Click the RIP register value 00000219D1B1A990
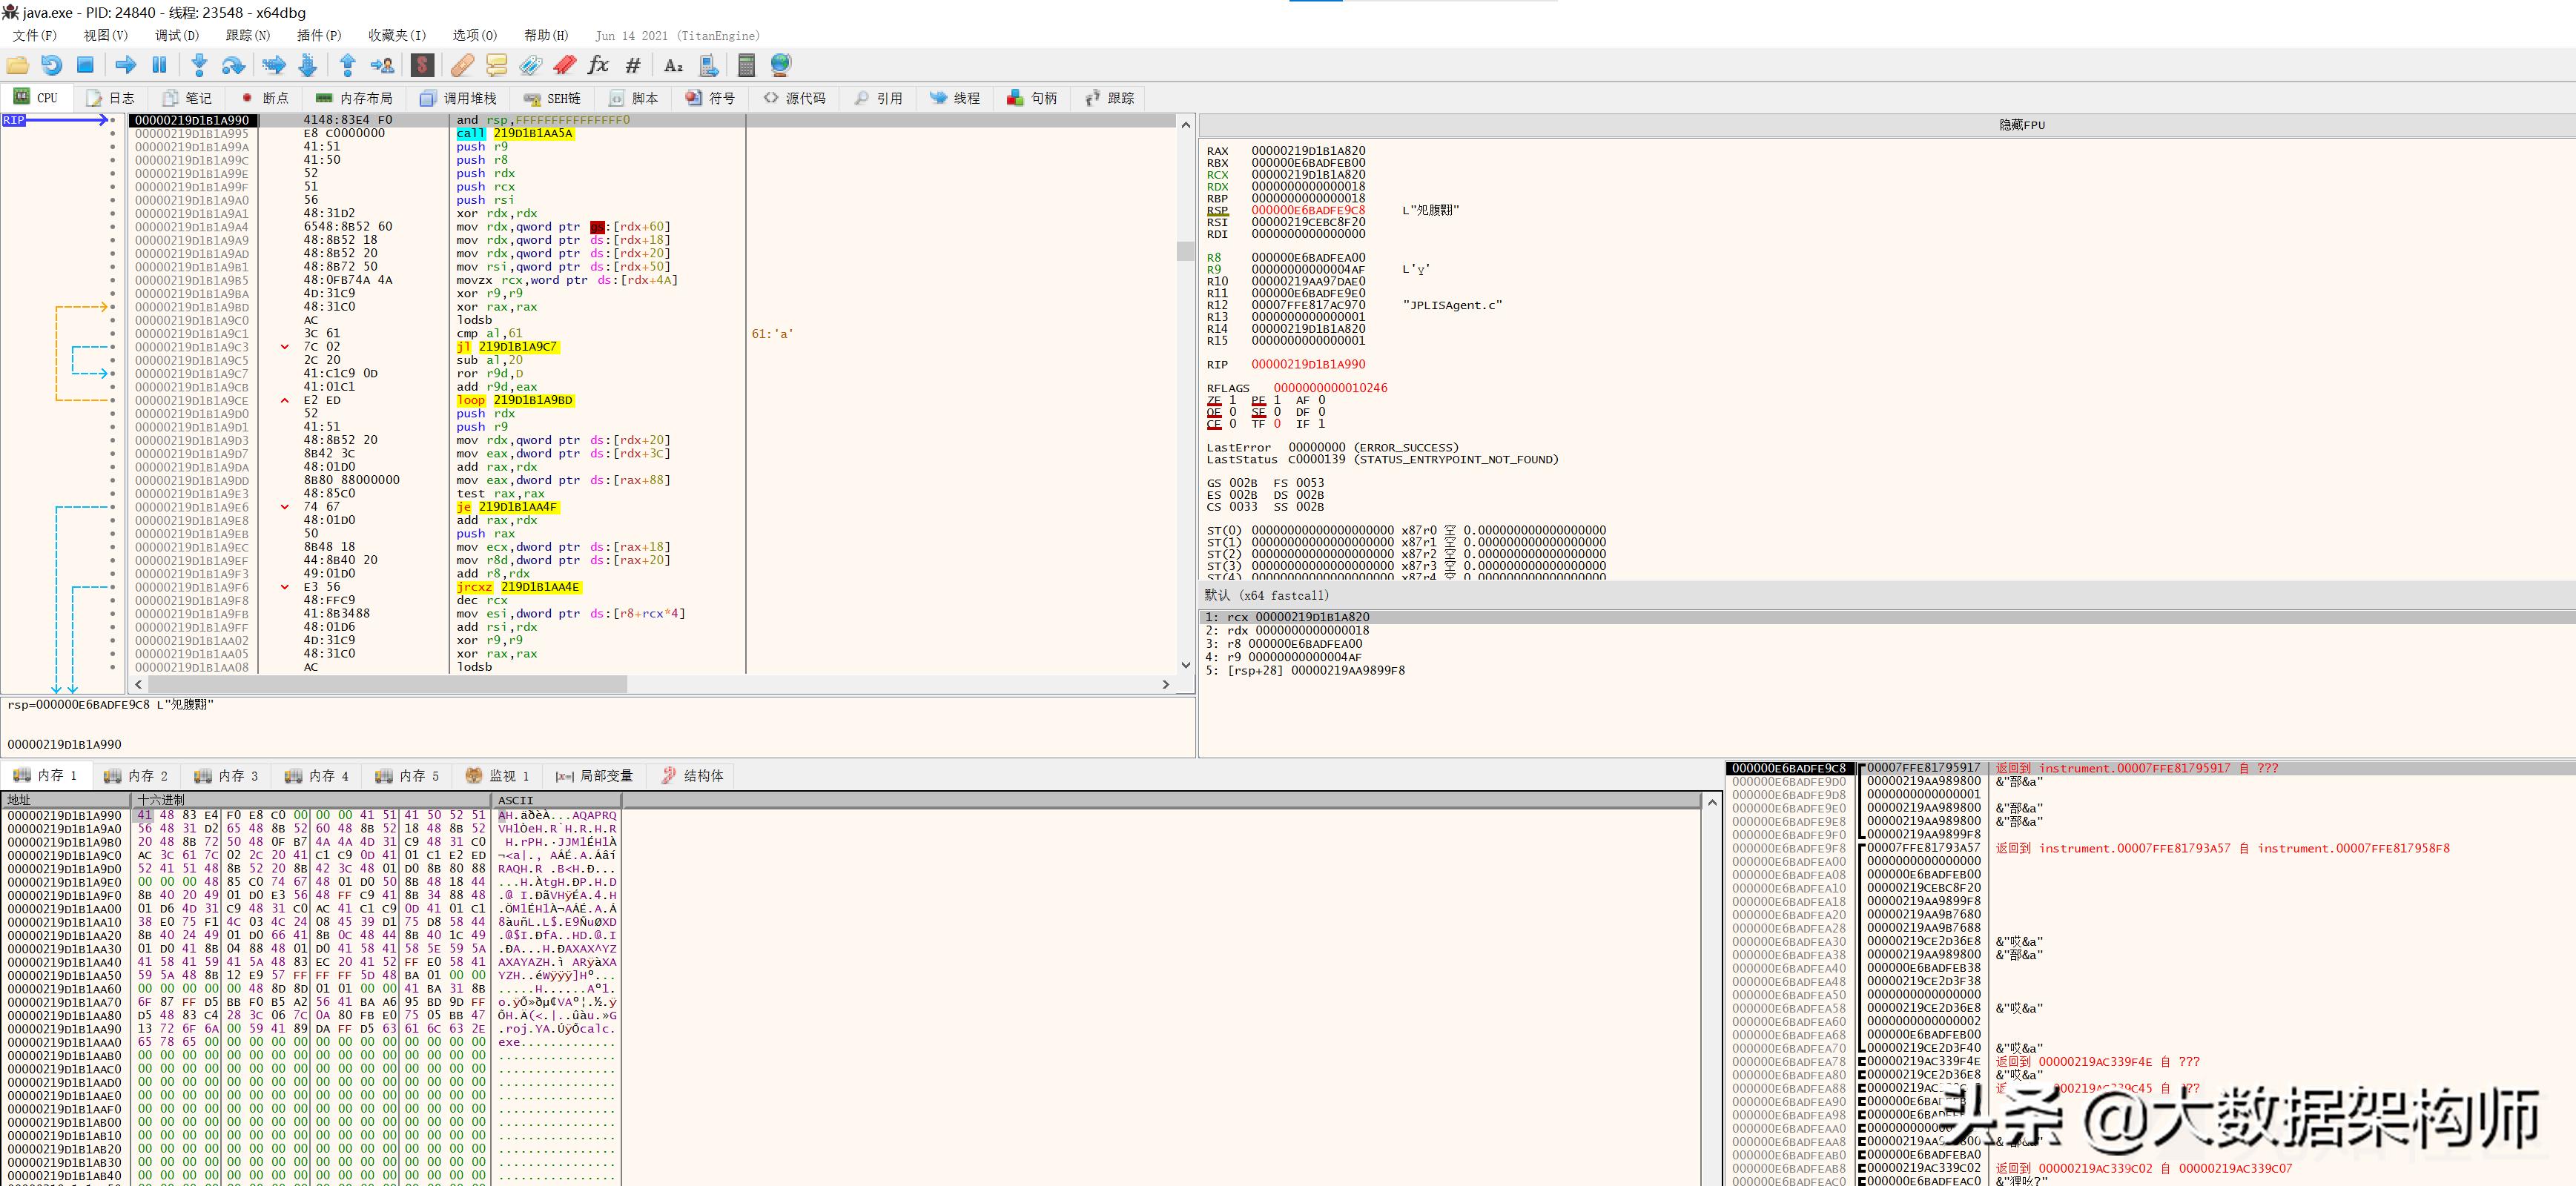 coord(1307,364)
